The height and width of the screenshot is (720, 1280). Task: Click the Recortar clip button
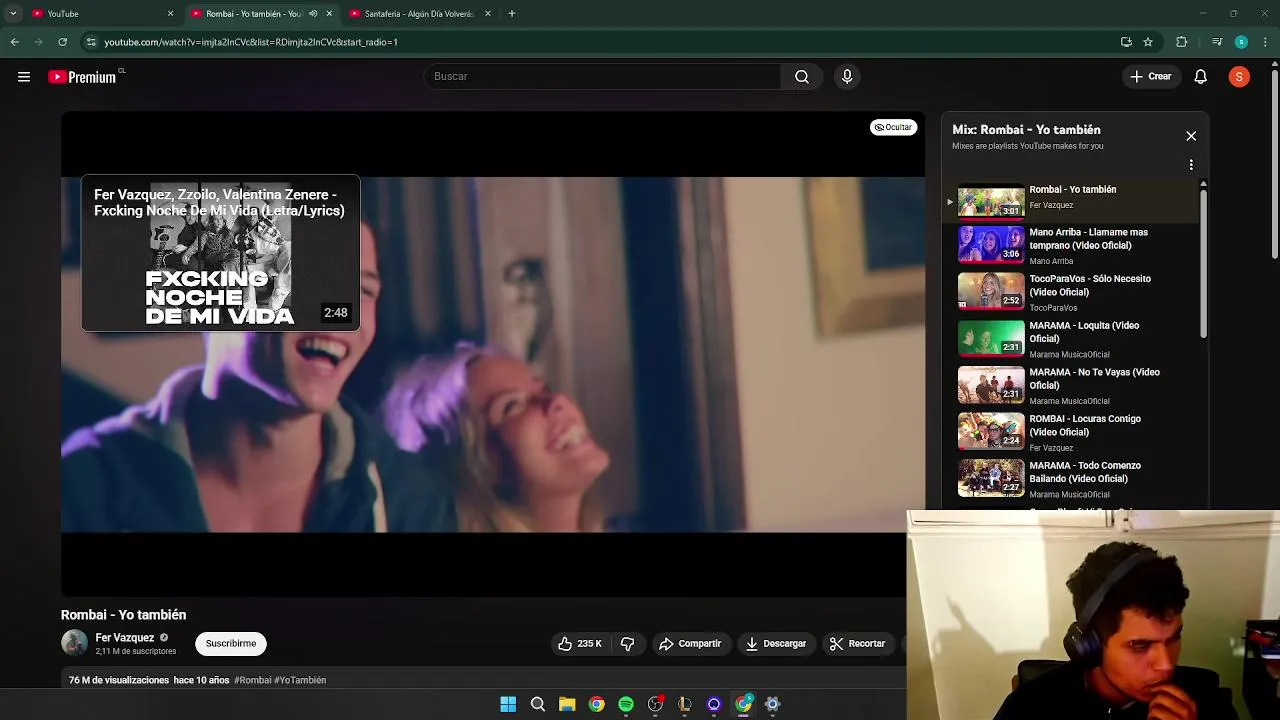coord(857,644)
